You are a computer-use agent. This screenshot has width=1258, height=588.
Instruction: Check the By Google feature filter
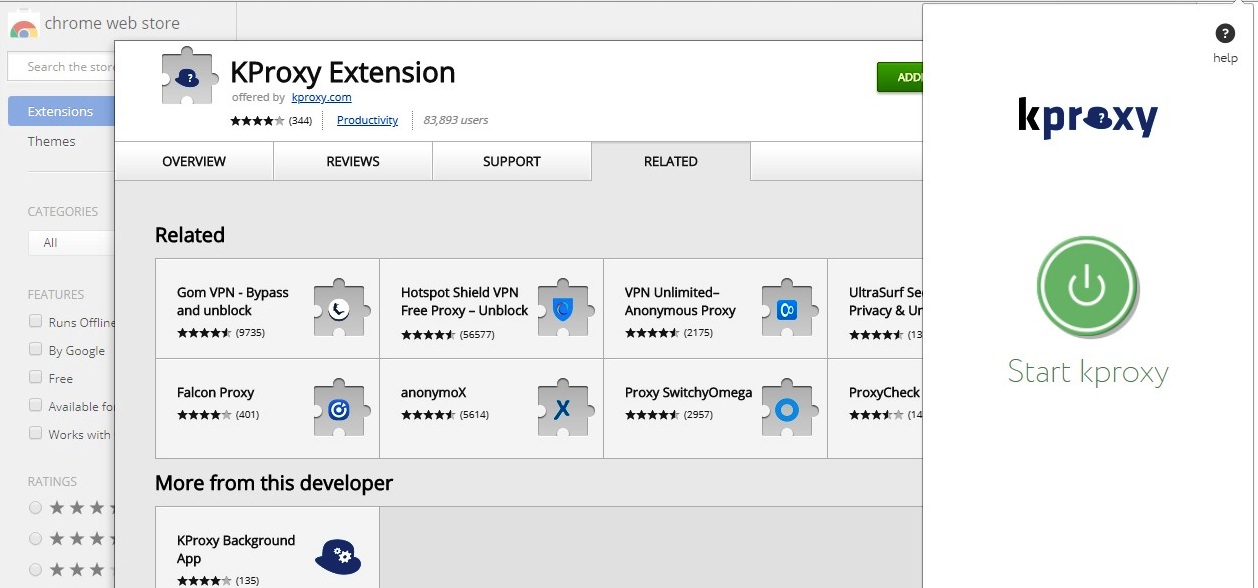point(36,350)
